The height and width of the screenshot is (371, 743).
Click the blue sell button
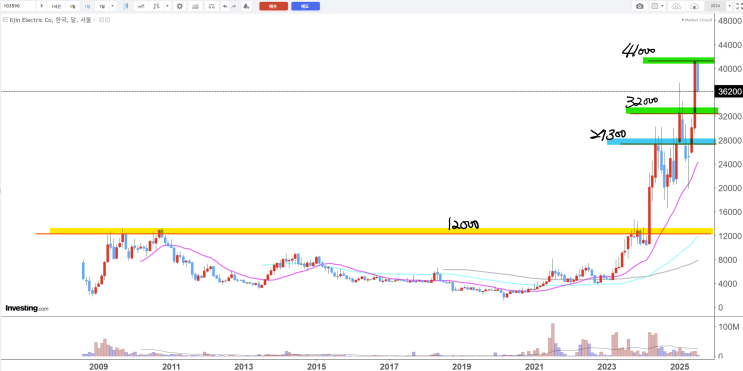click(305, 6)
